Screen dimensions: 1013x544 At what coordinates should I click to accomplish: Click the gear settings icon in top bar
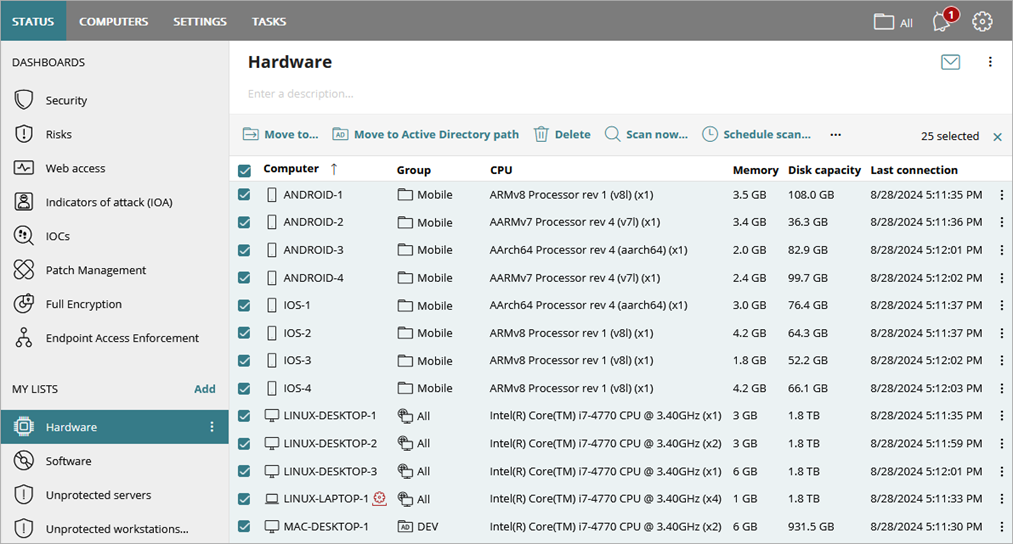point(983,21)
